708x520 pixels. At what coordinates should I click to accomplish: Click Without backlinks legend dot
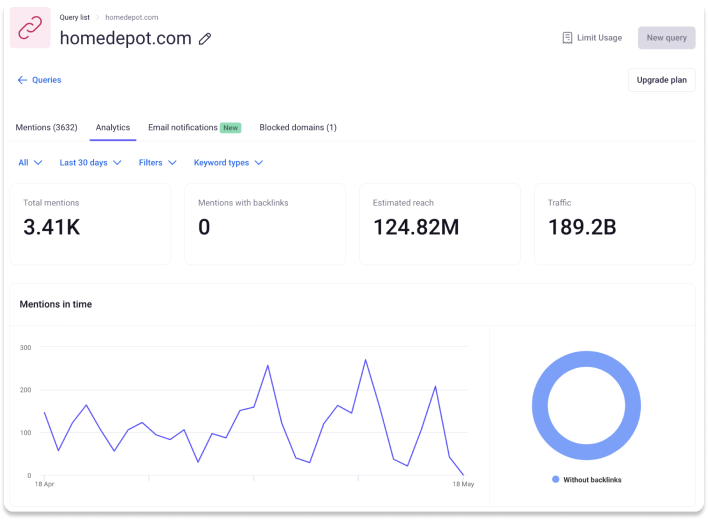(555, 479)
